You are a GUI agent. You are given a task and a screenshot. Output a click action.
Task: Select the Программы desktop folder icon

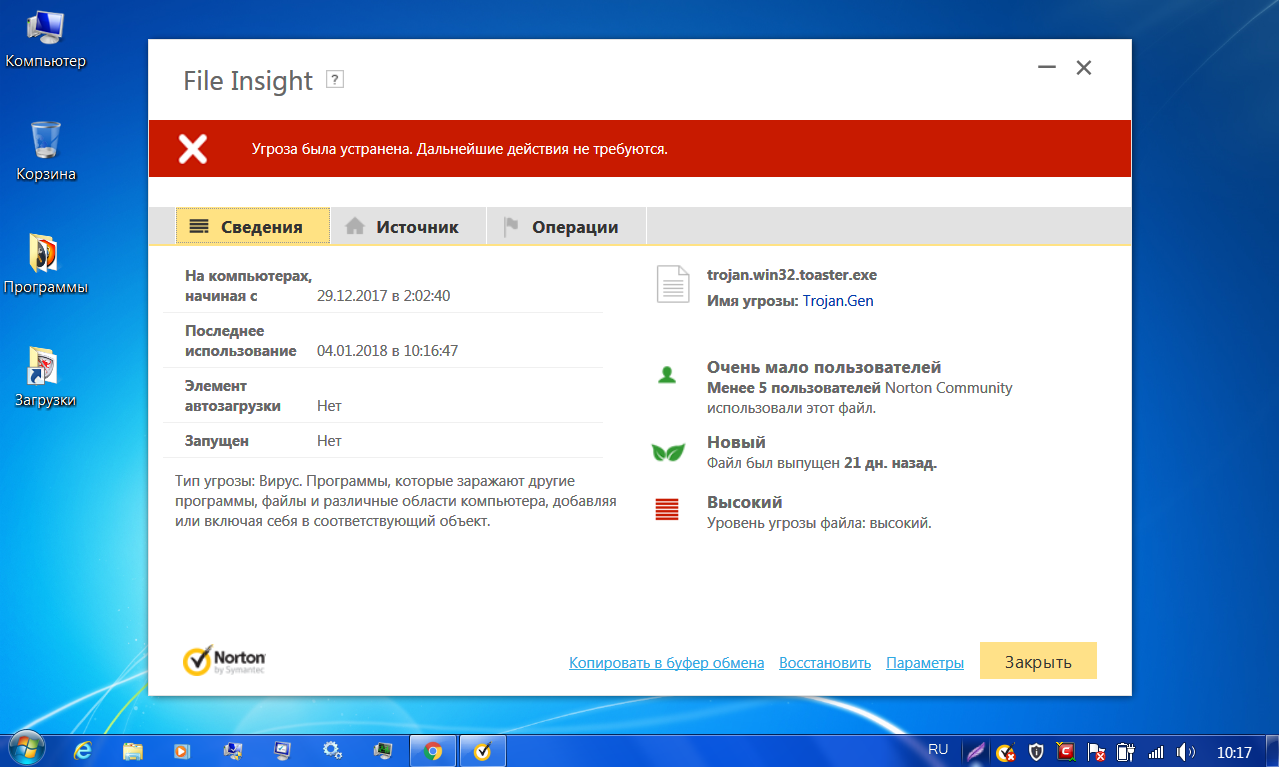click(x=46, y=264)
